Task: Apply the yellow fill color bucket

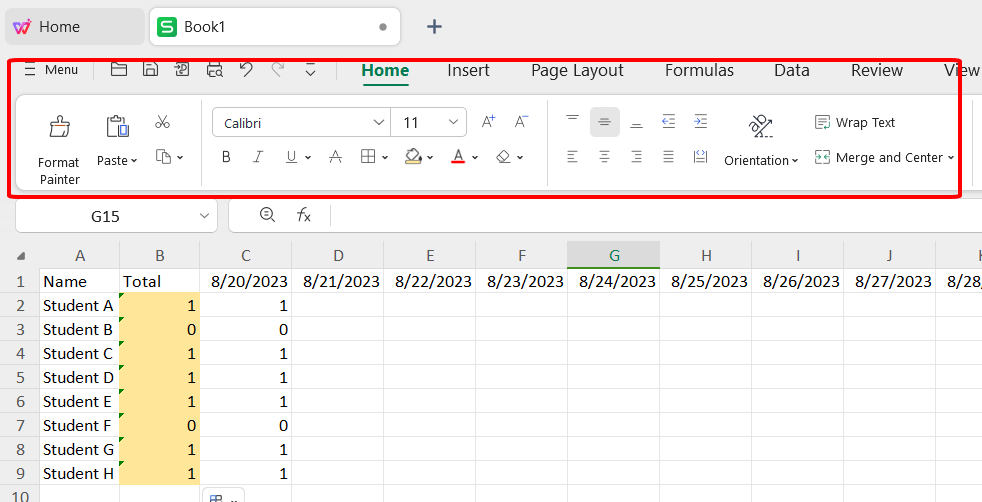Action: coord(413,156)
